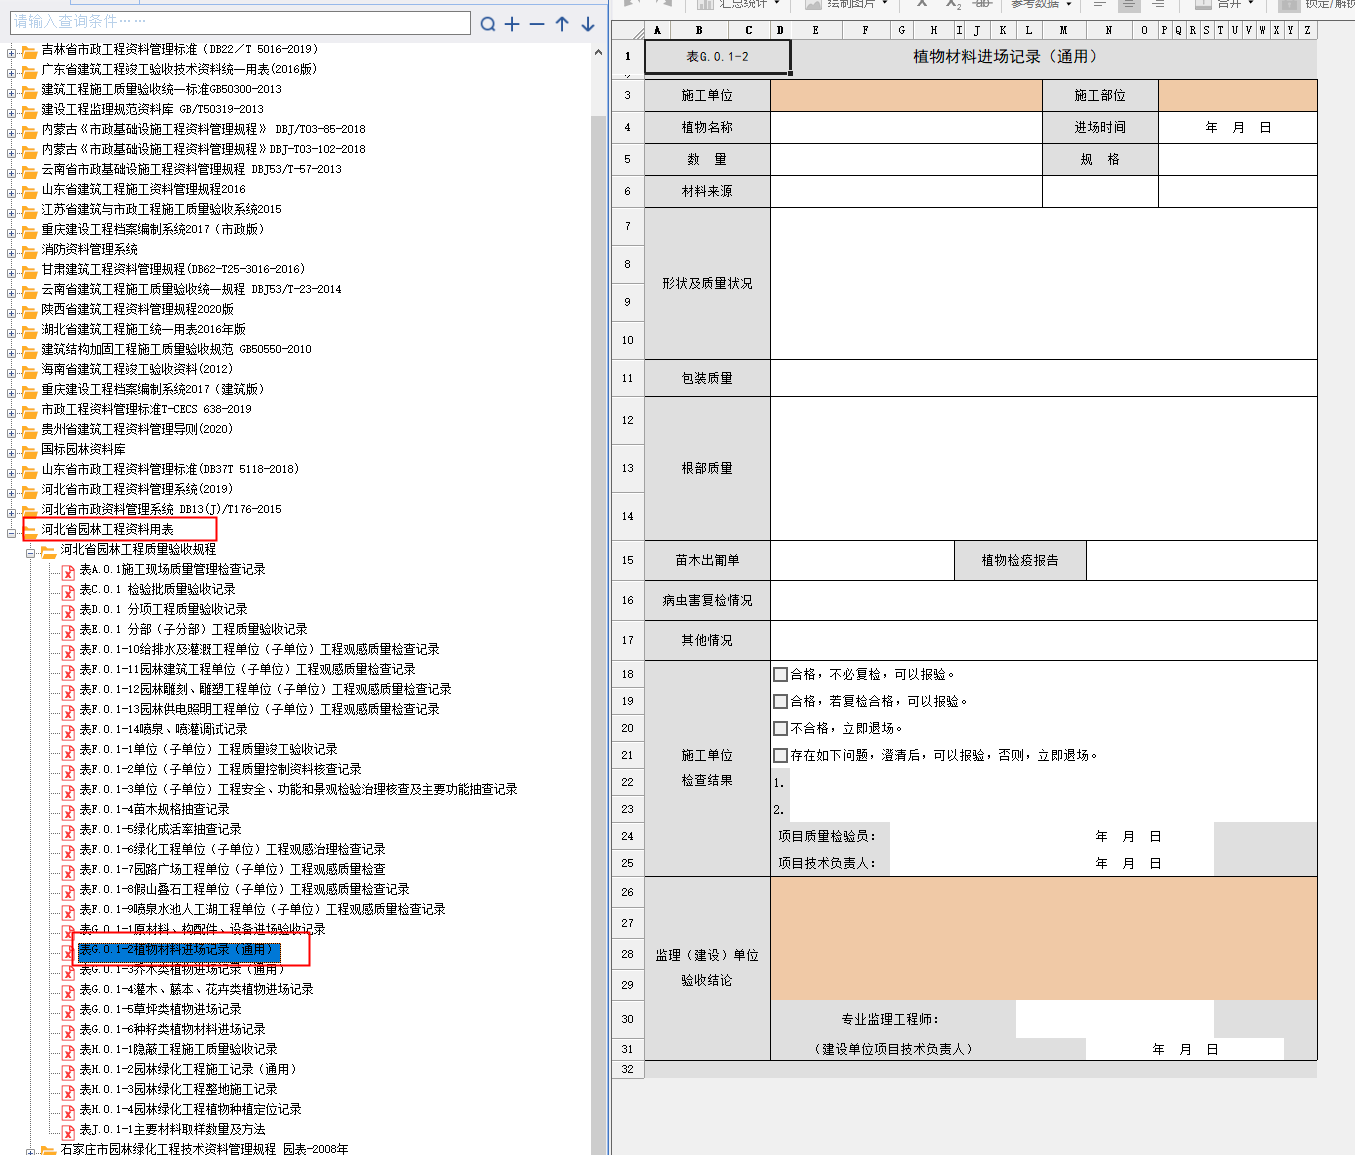Viewport: 1355px width, 1155px height.
Task: Click the plus expand-all icon
Action: tap(512, 24)
